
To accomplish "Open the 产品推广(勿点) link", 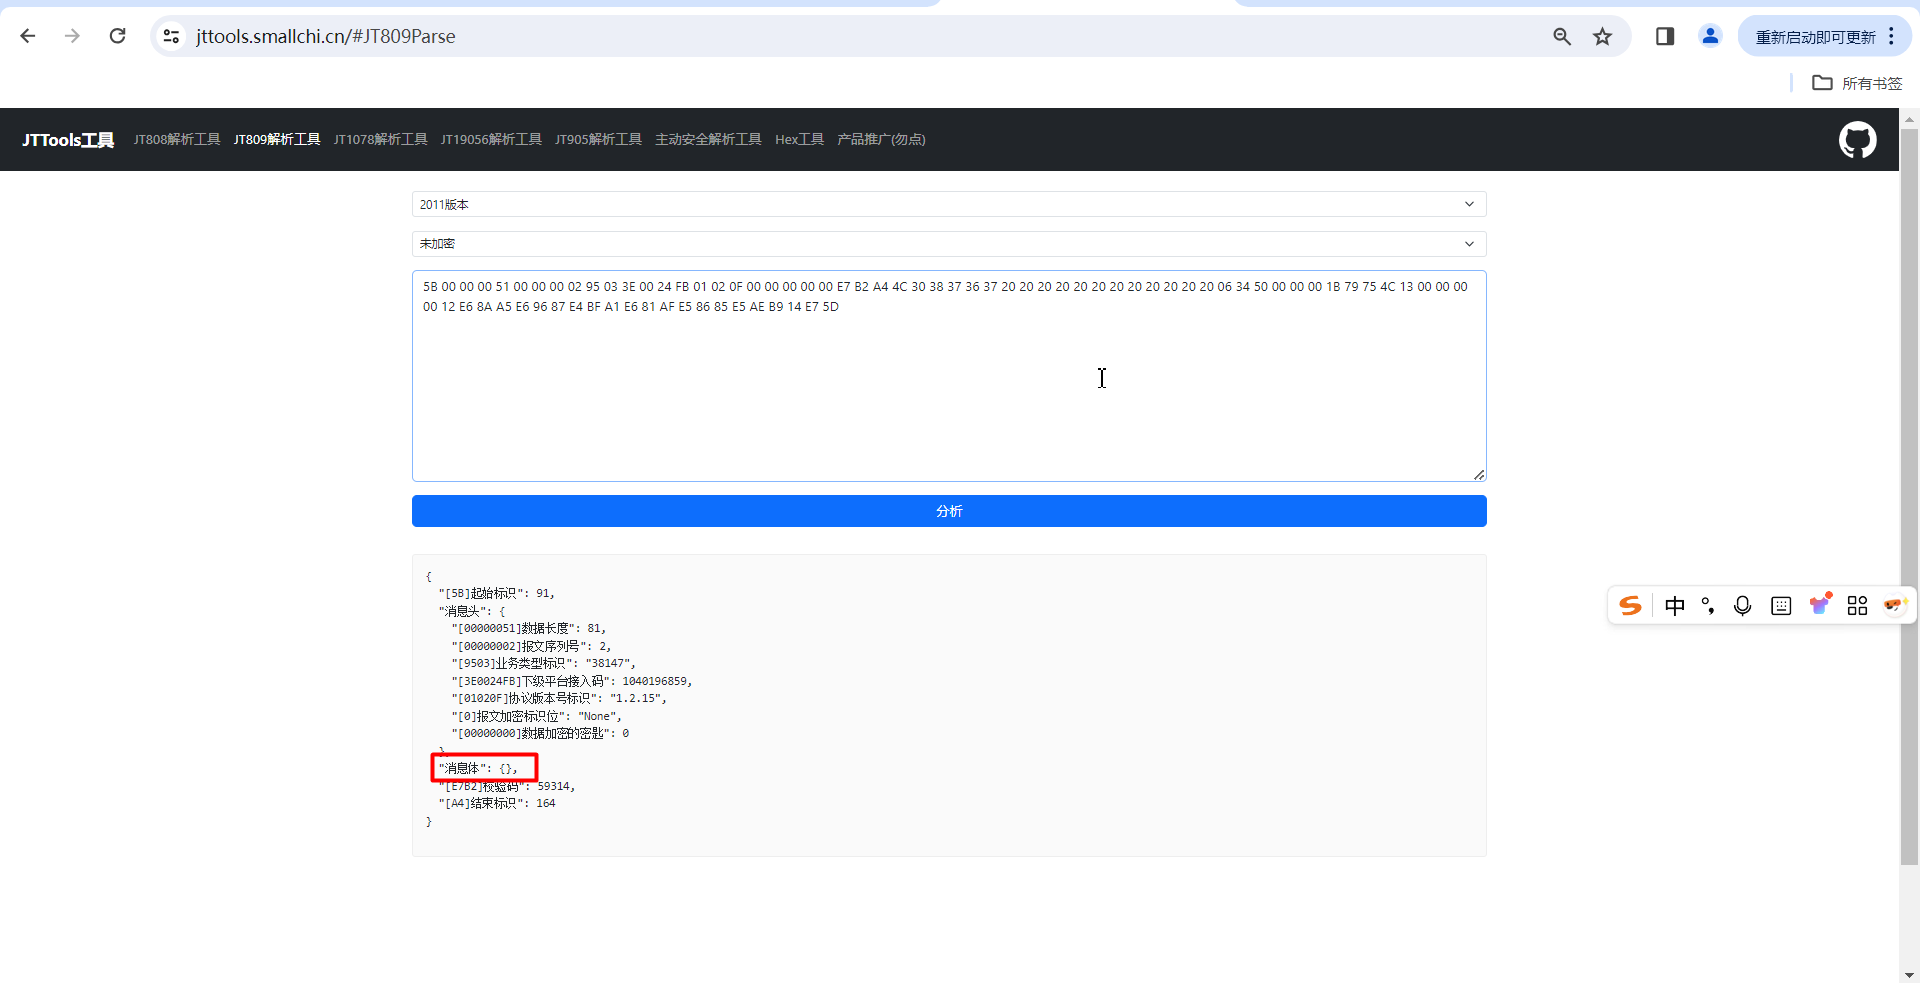I will [x=881, y=139].
